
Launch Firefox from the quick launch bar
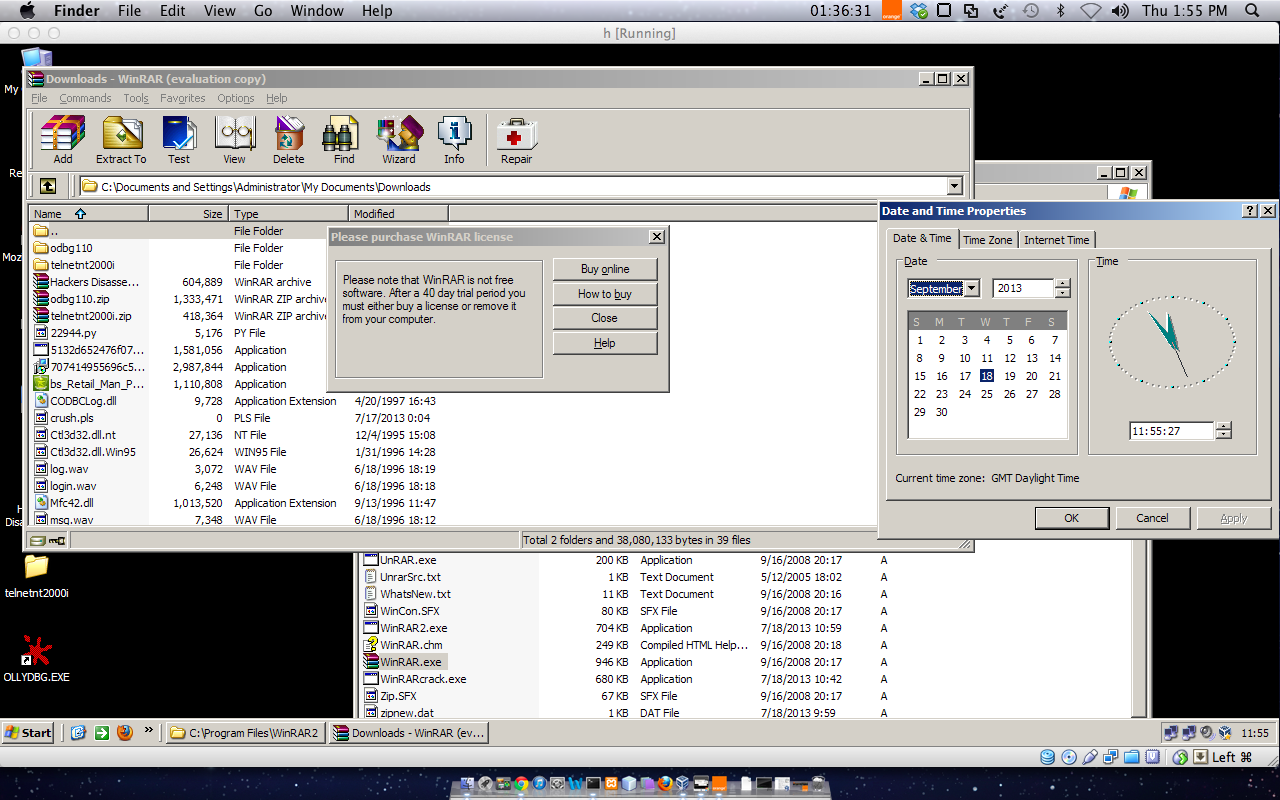(x=125, y=732)
